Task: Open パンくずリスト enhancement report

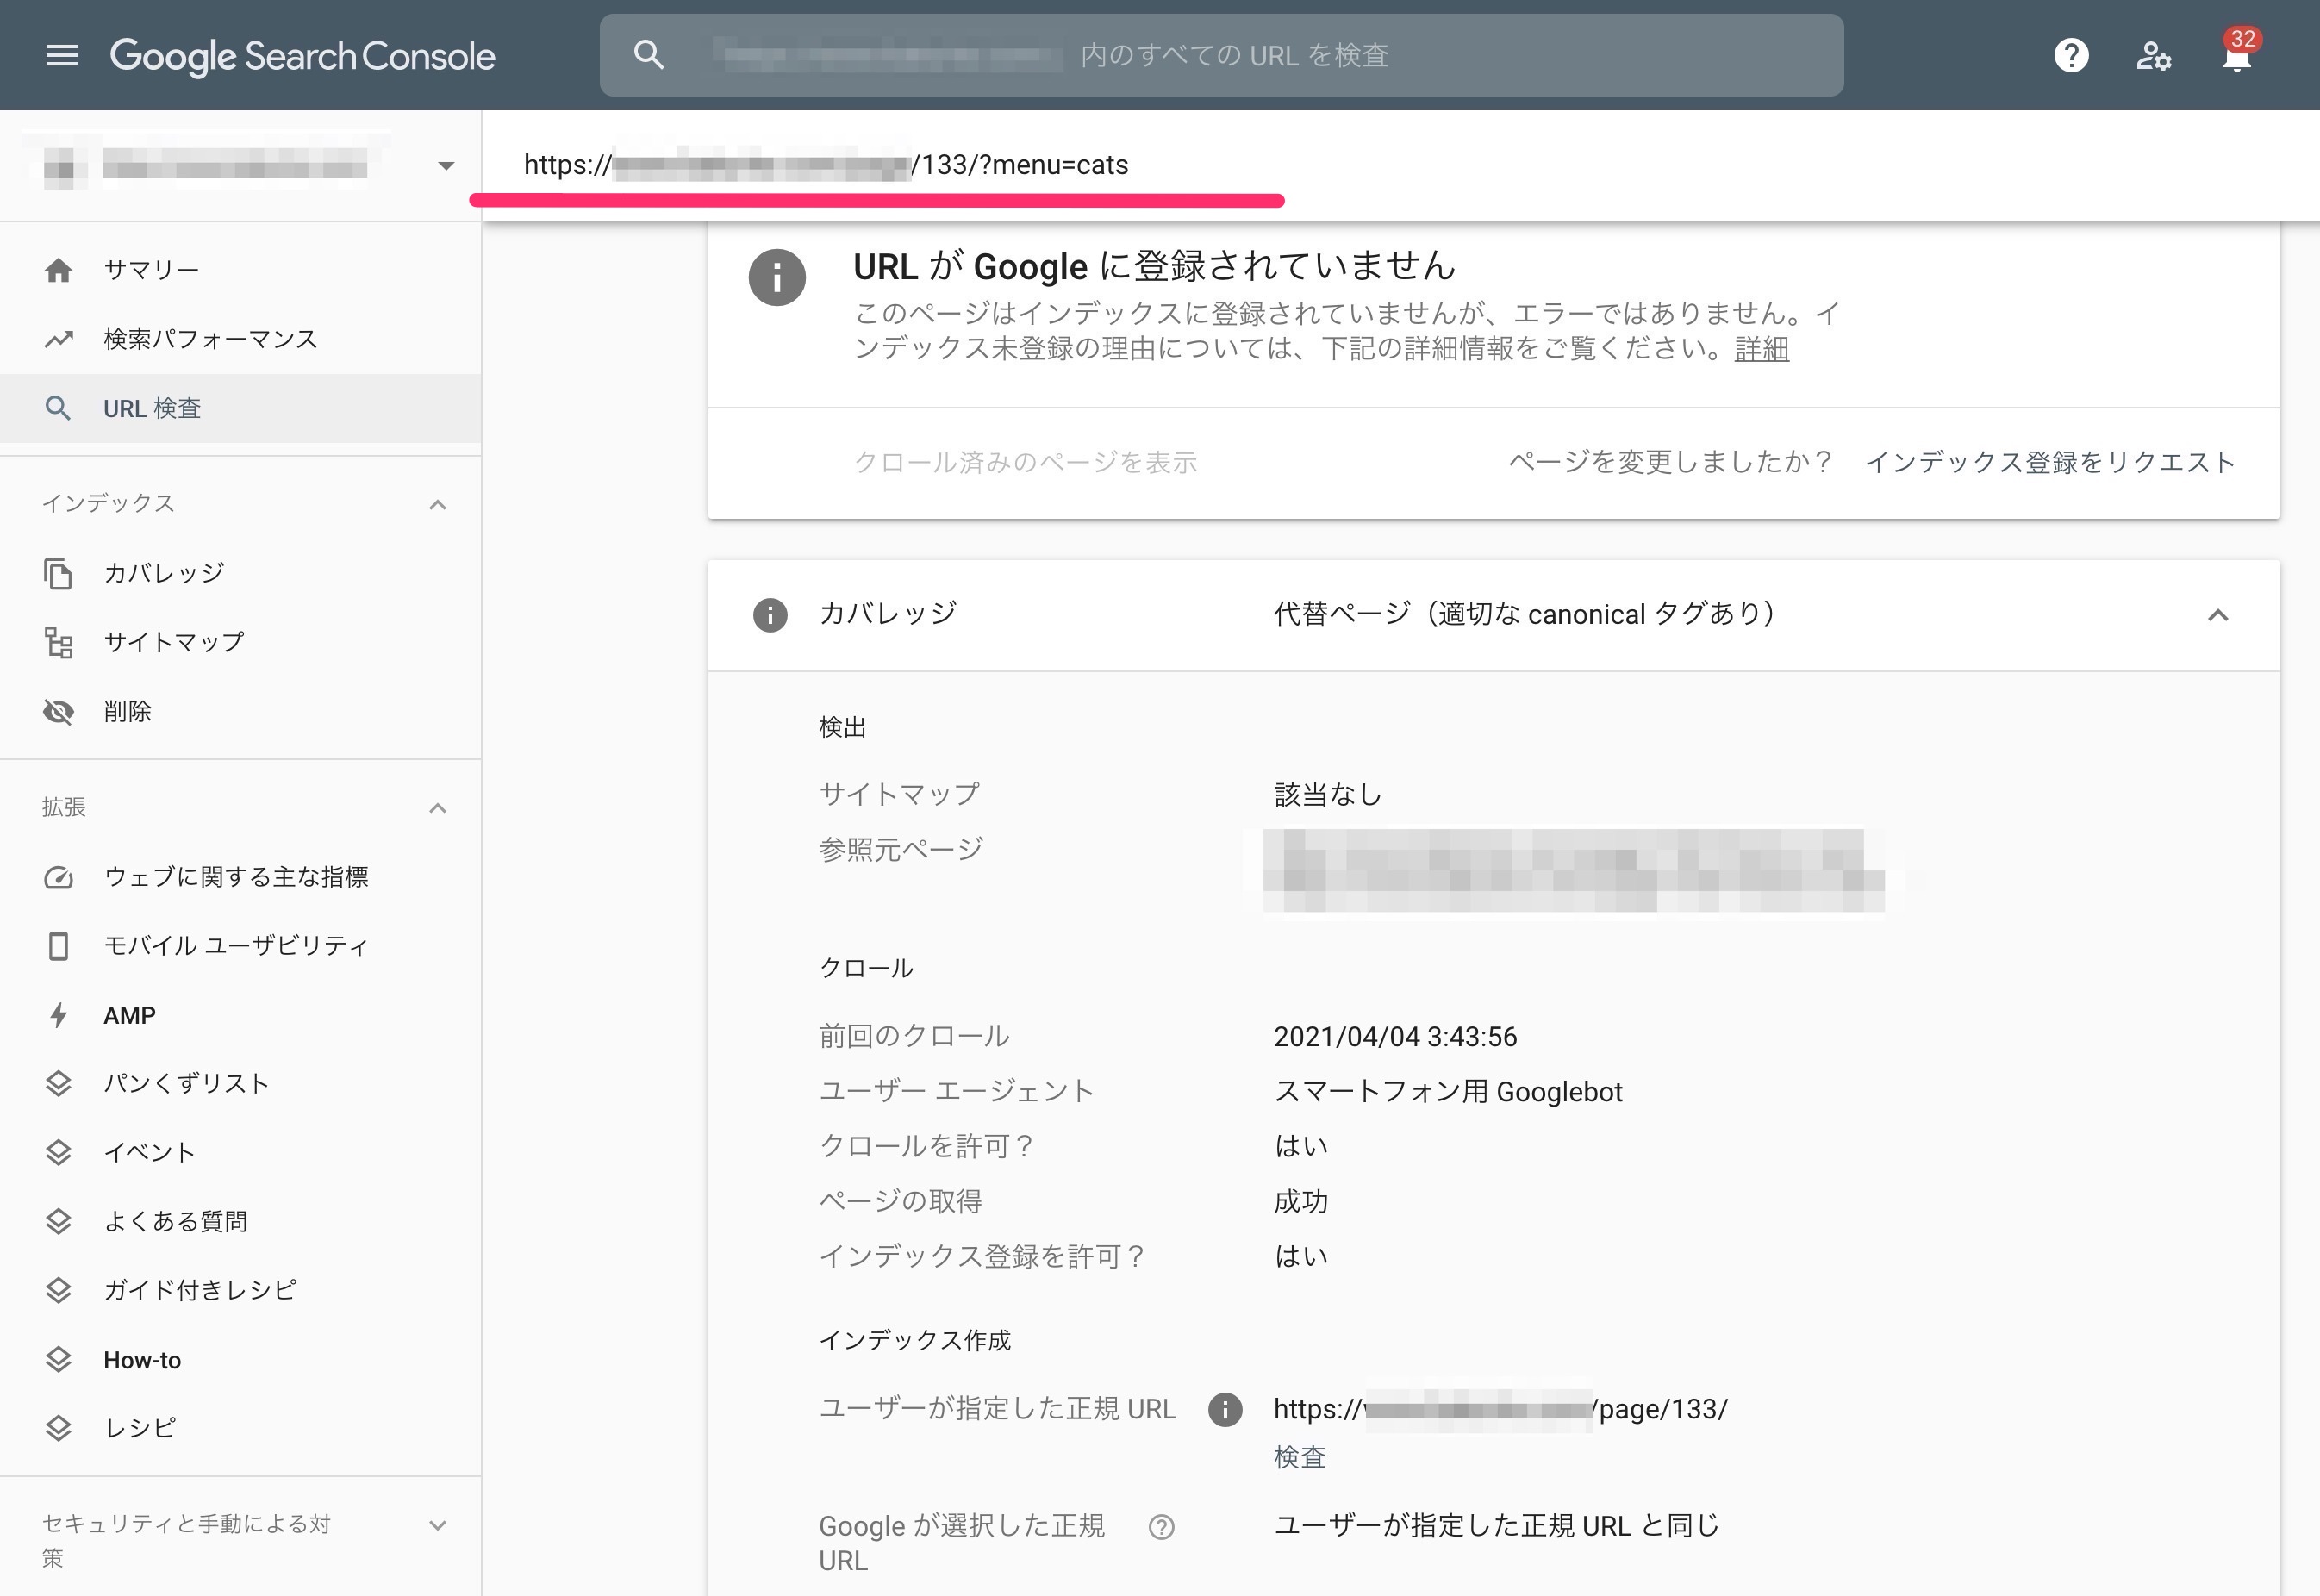Action: (240, 1084)
